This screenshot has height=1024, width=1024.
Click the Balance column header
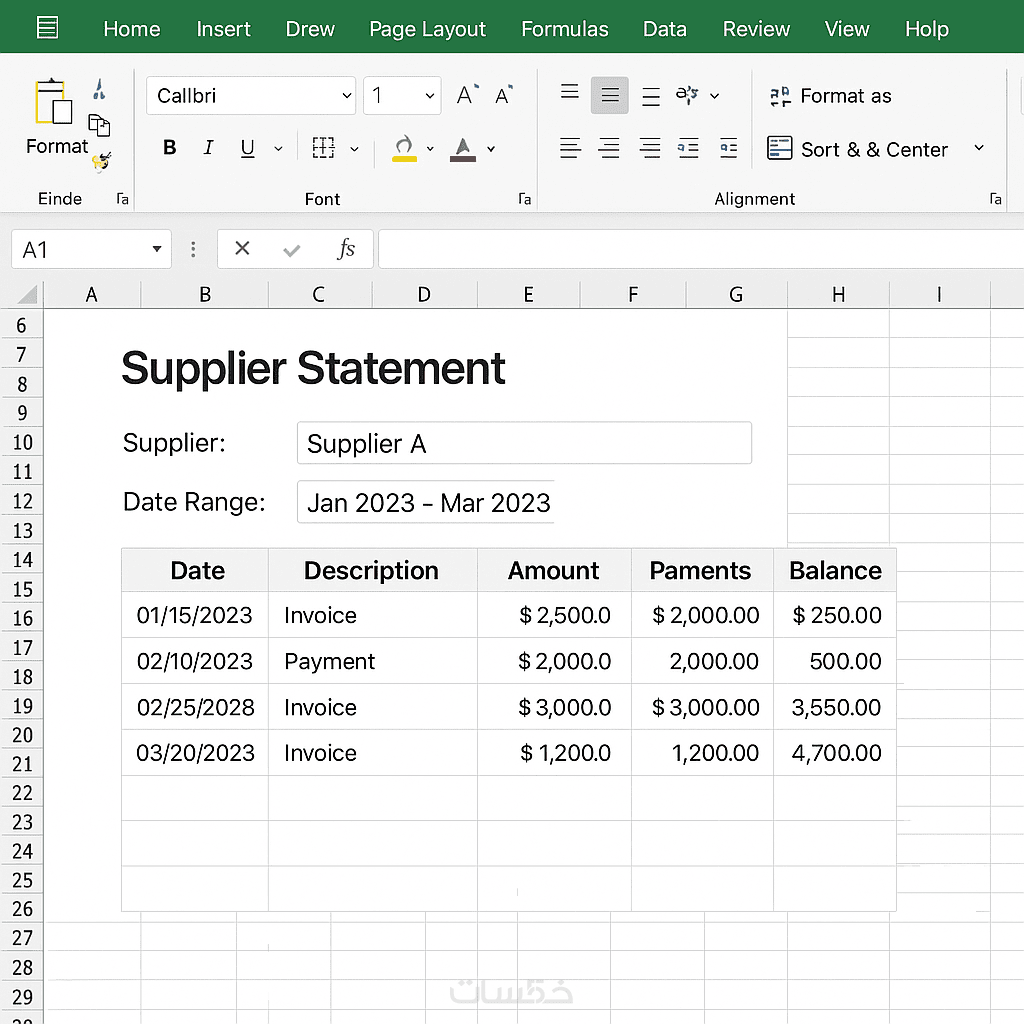835,570
